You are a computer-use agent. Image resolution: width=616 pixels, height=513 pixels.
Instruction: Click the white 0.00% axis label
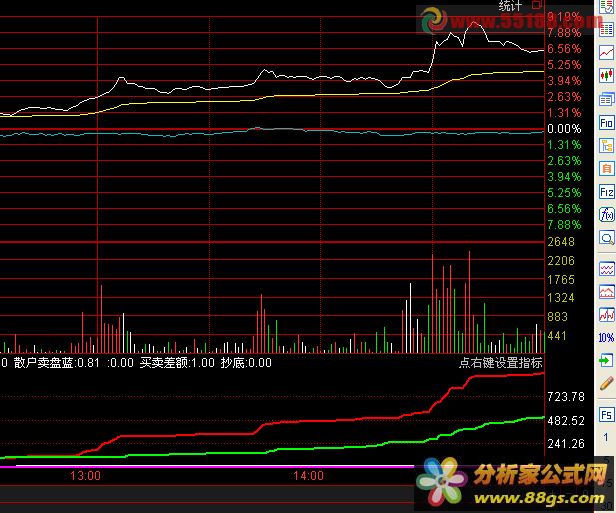(x=564, y=129)
